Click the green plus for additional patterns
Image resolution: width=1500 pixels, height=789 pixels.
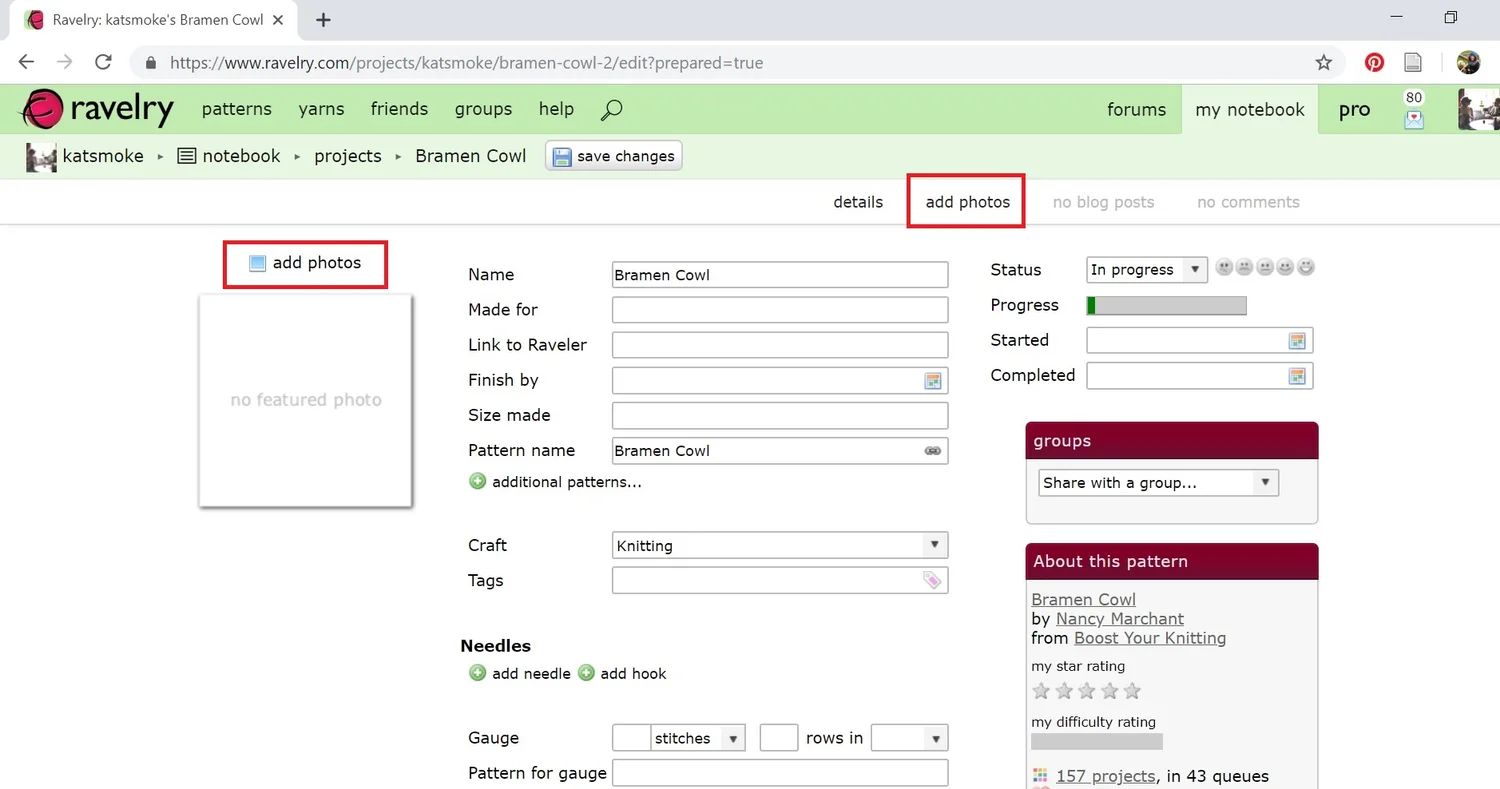[x=478, y=481]
